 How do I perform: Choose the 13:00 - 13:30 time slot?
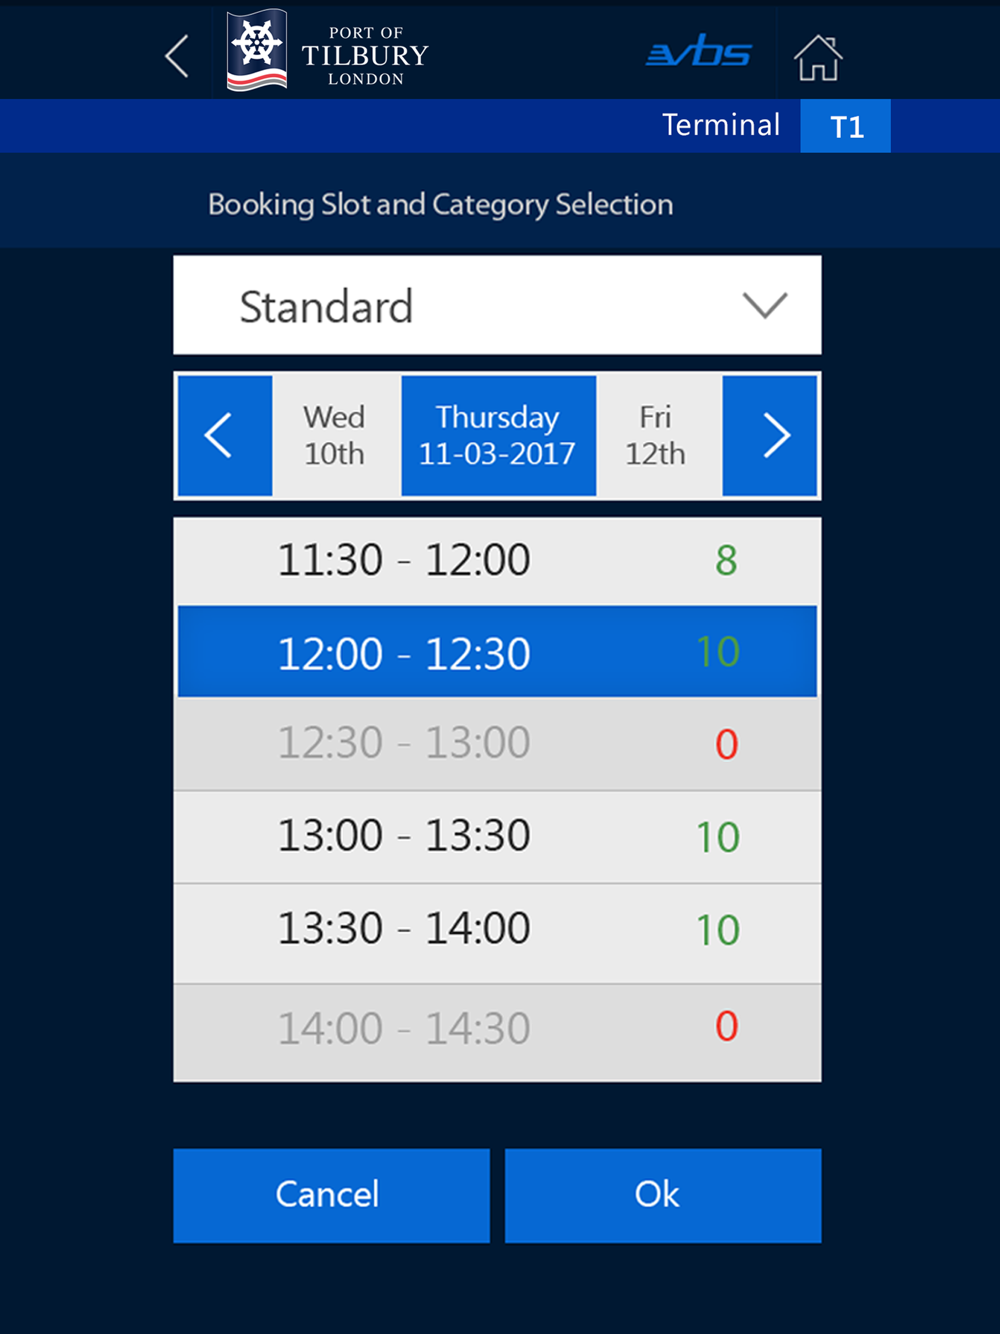[497, 837]
